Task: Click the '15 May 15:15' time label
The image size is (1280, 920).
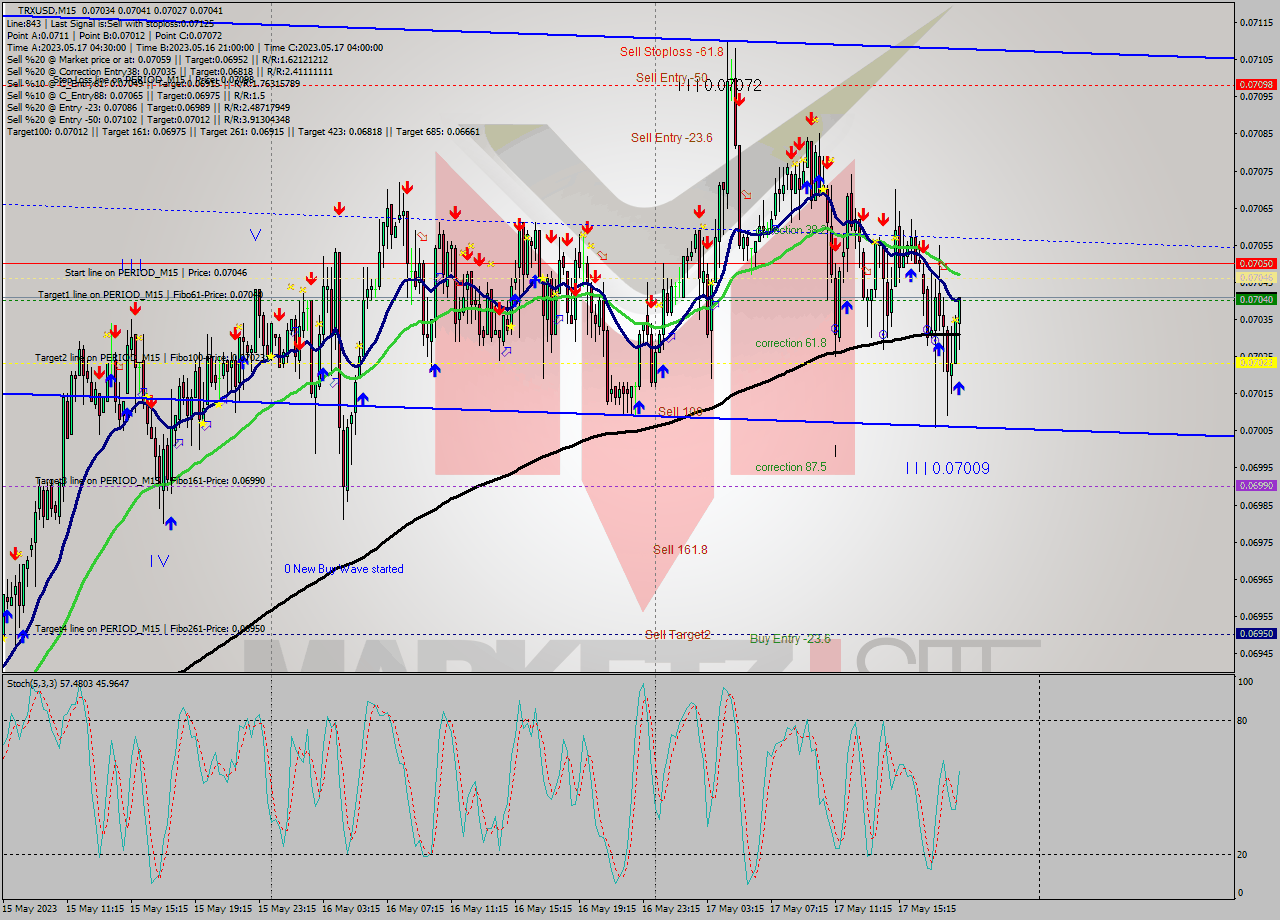Action: 159,909
